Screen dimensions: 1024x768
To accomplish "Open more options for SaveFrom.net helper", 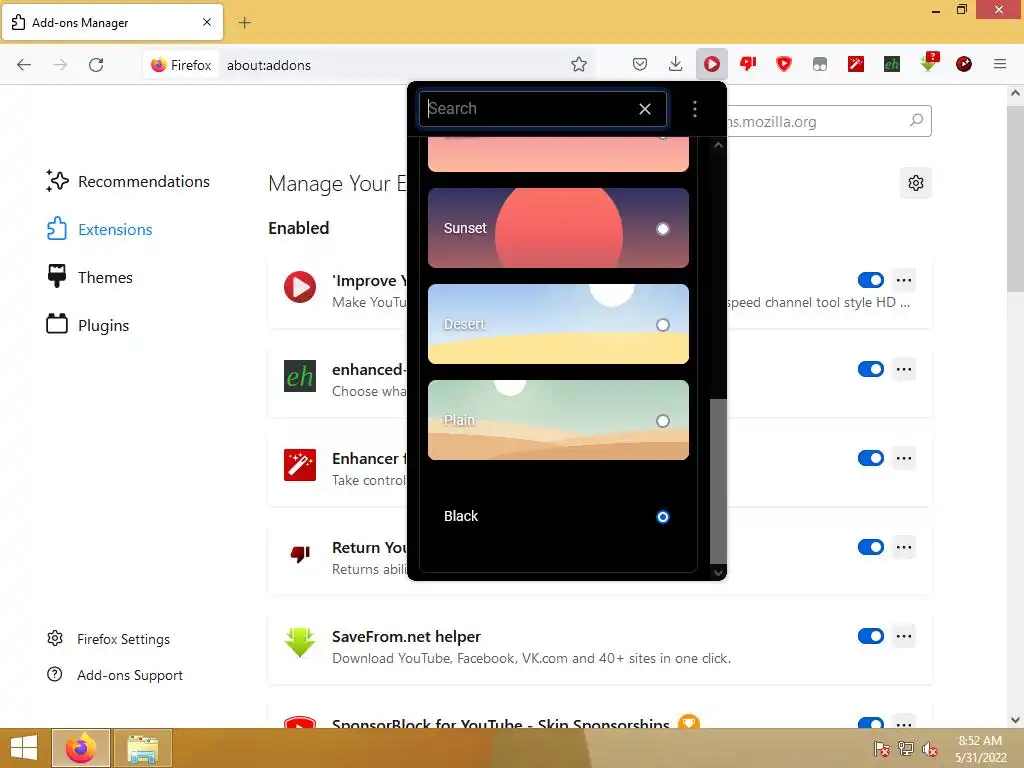I will [904, 636].
